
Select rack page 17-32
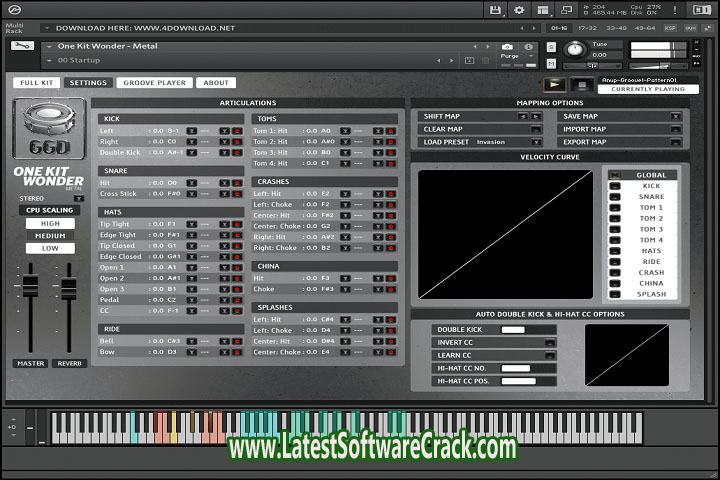tap(588, 28)
